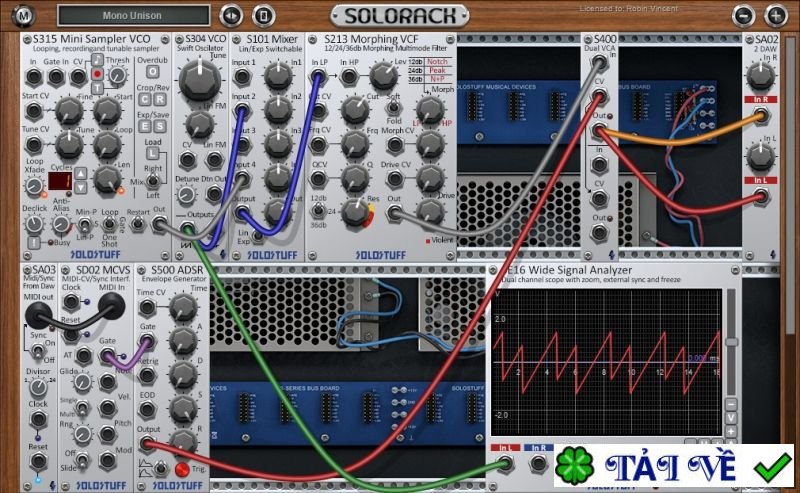Click the Retrig jack on S500 ADSR
Viewport: 800px width, 493px height.
147,376
